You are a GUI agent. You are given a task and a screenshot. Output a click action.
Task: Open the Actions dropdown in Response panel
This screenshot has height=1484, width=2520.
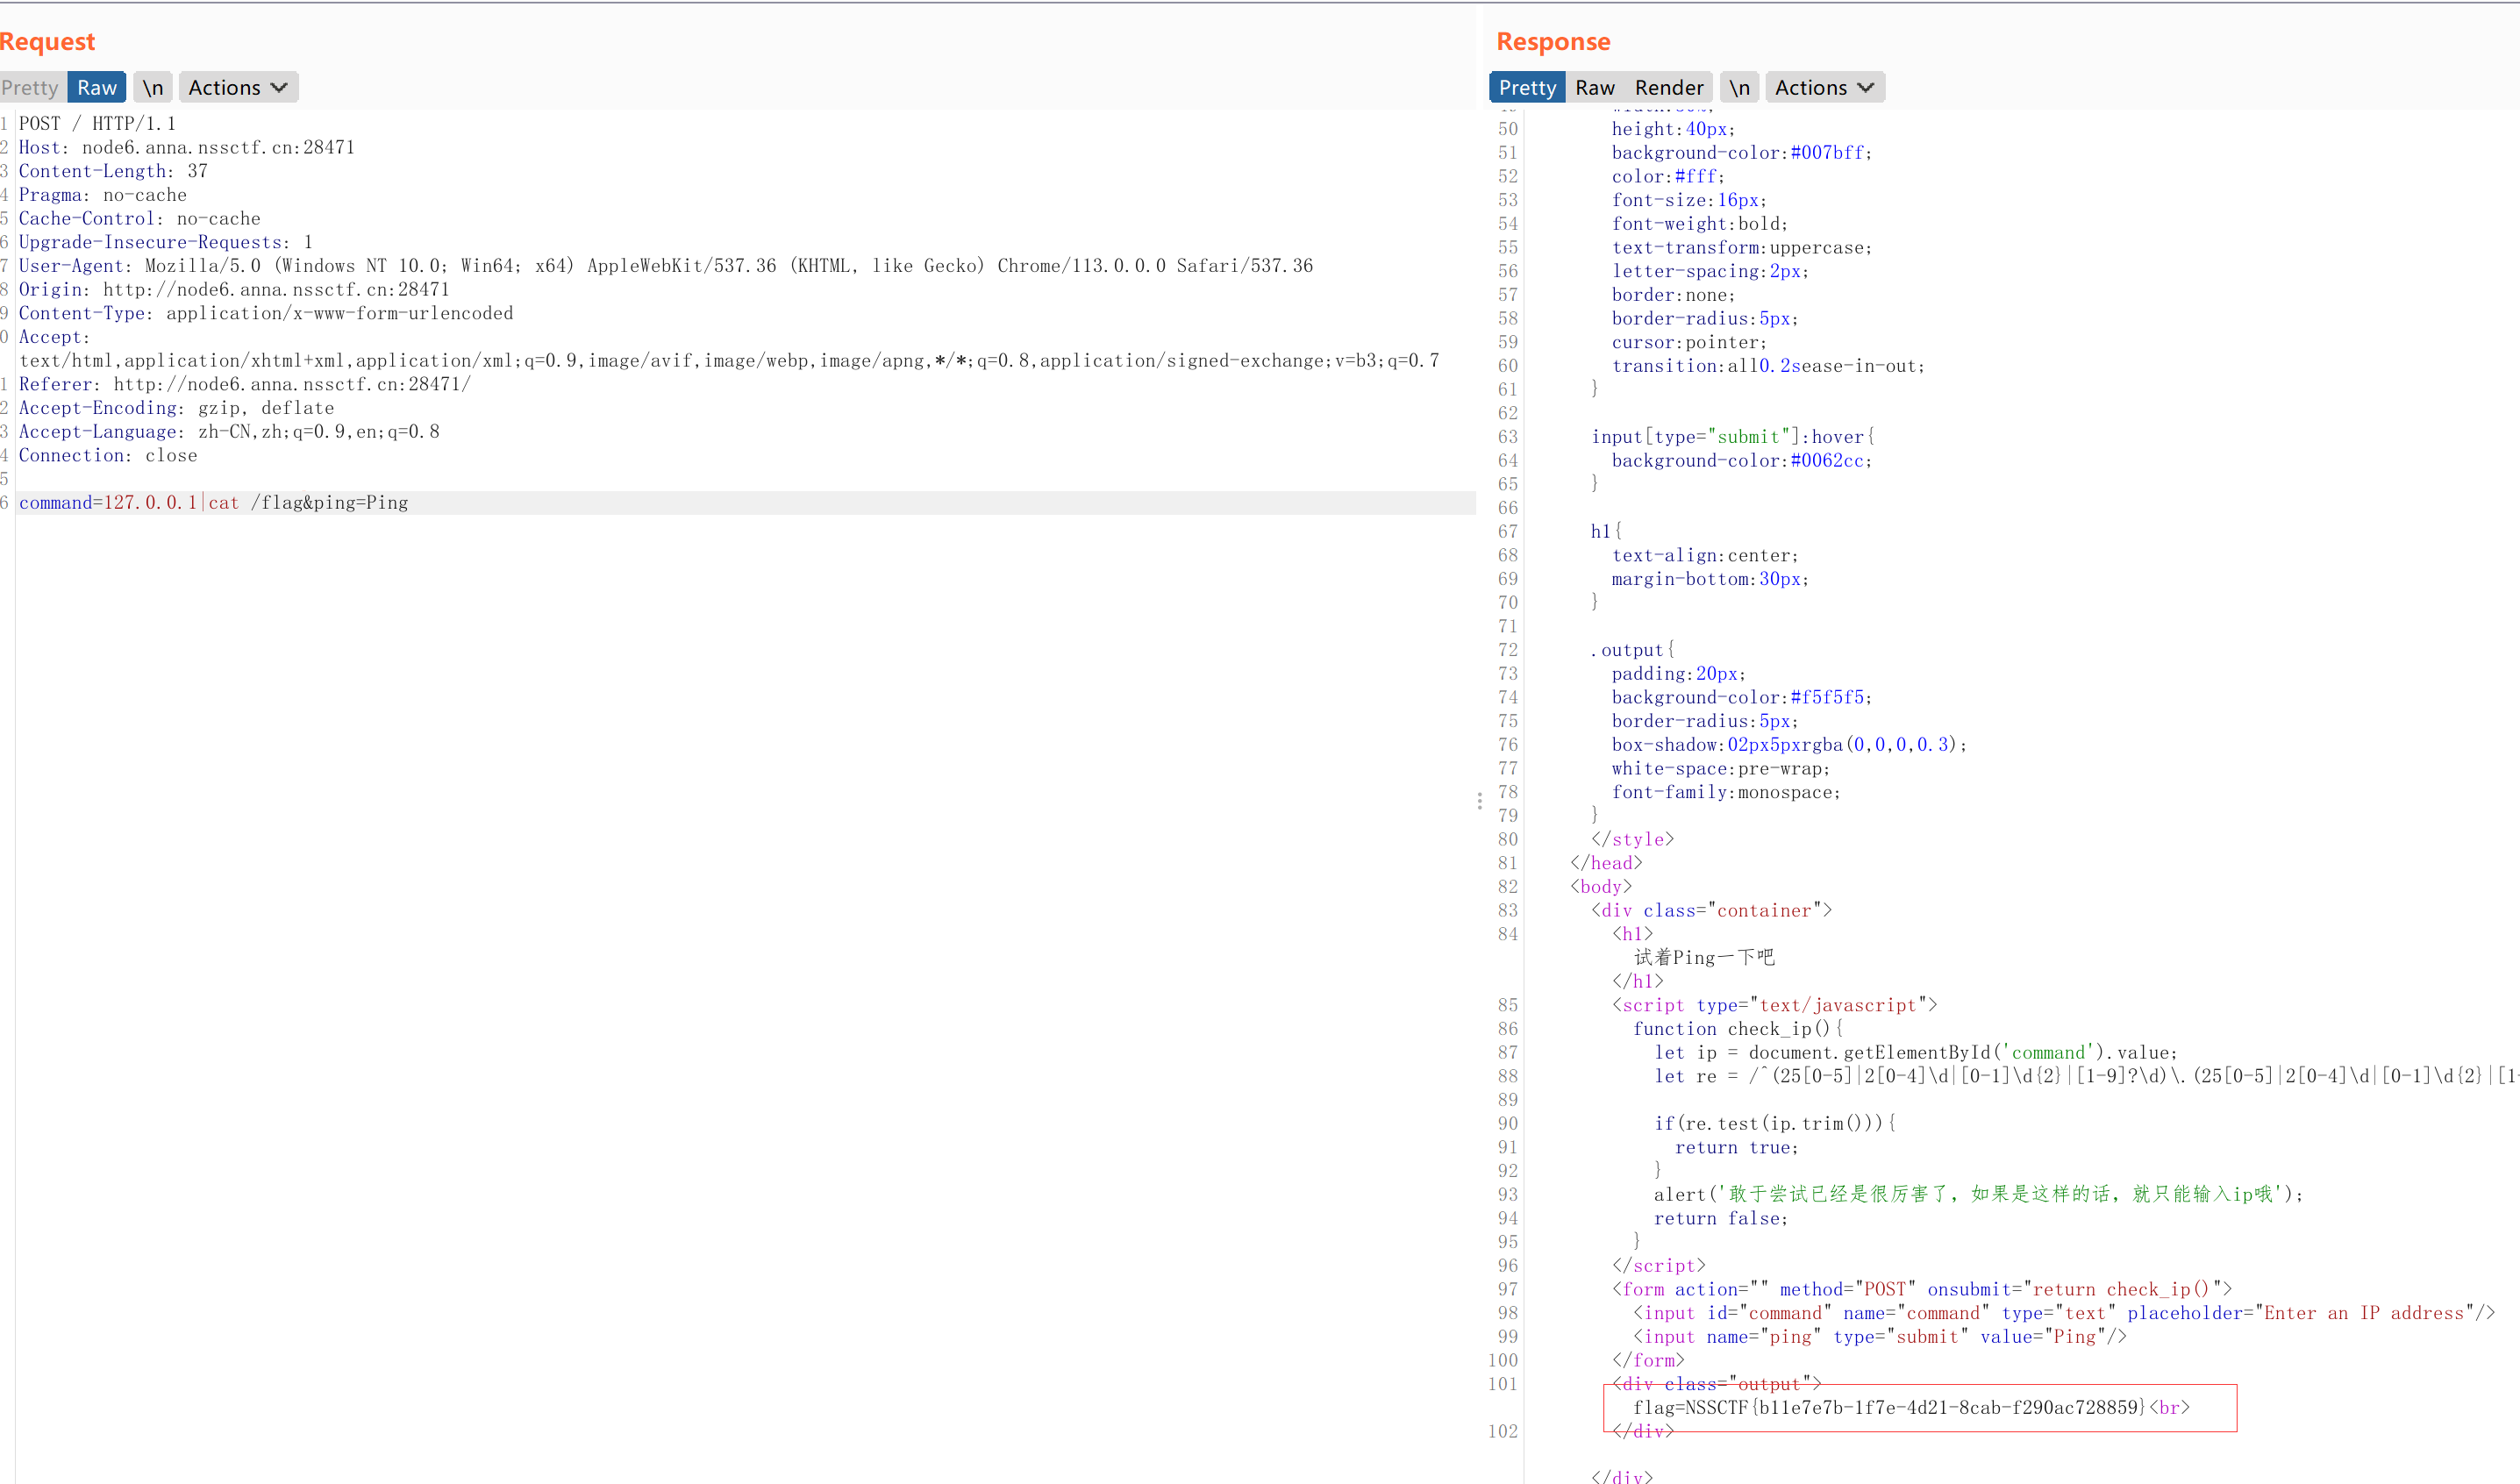1825,88
